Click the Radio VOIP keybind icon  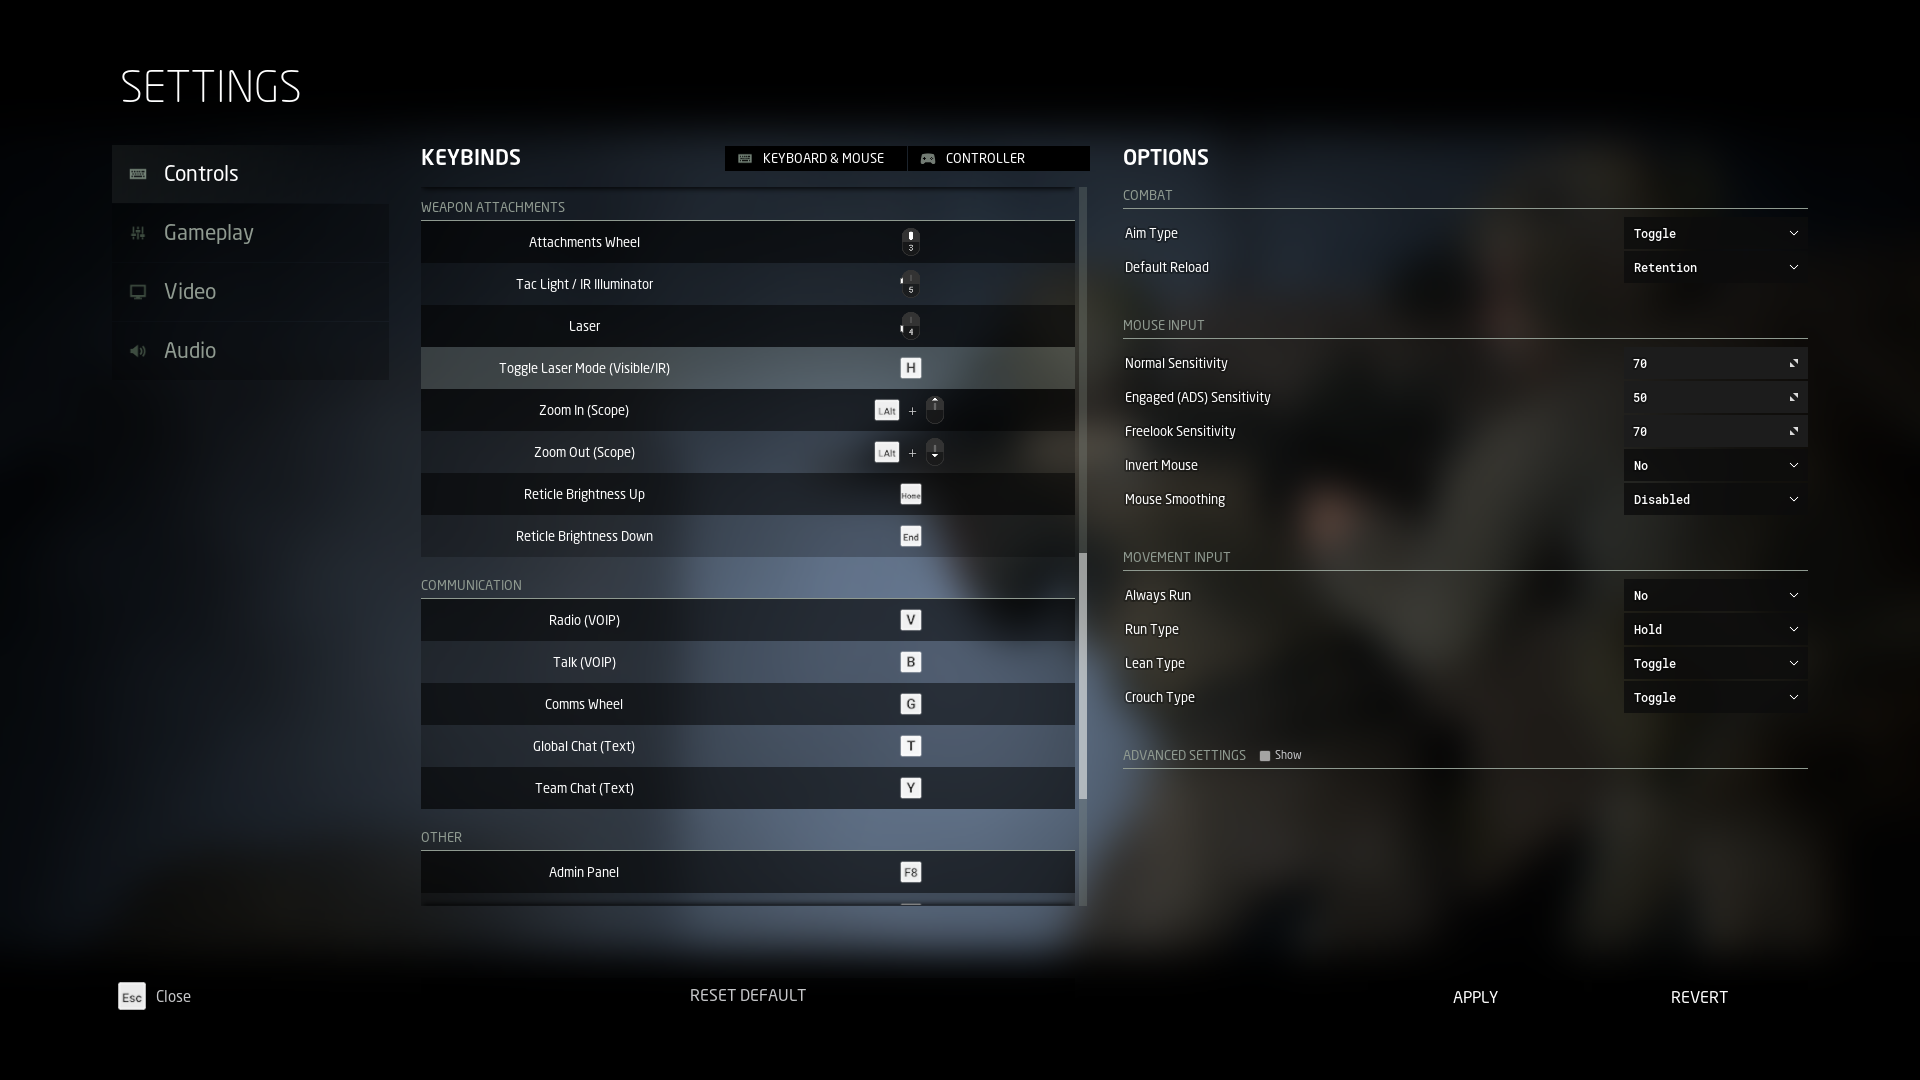(x=910, y=620)
